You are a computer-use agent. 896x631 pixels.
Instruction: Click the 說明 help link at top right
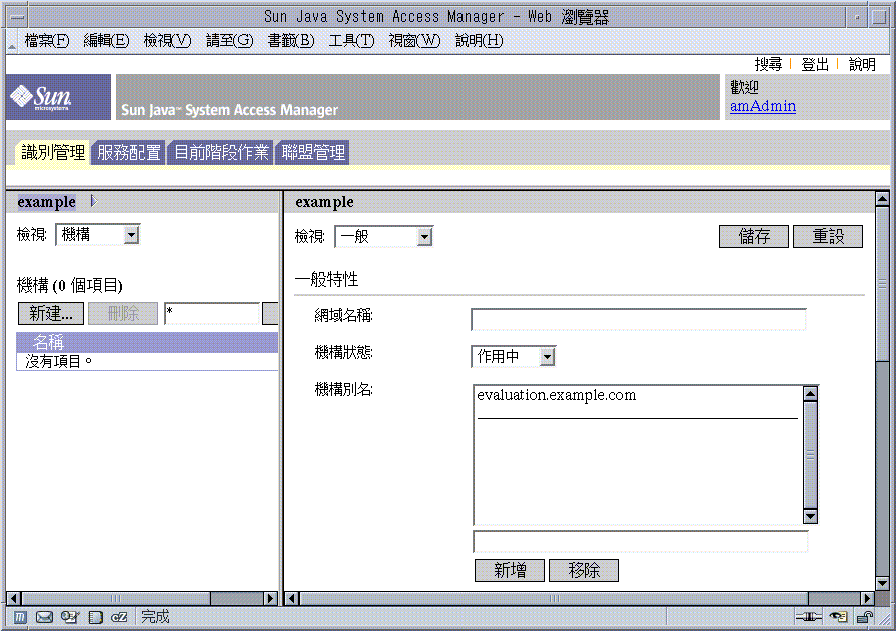pos(862,64)
